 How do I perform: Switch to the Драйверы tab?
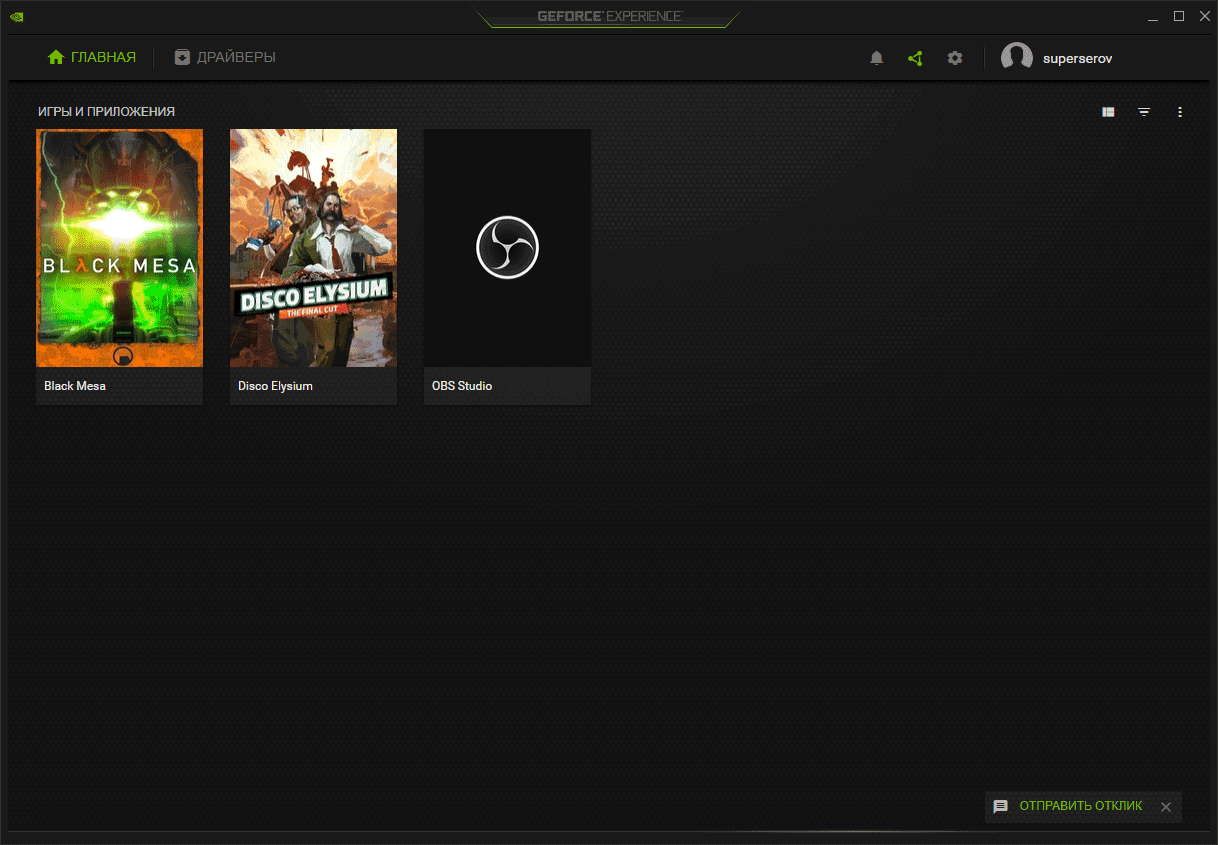coord(224,57)
